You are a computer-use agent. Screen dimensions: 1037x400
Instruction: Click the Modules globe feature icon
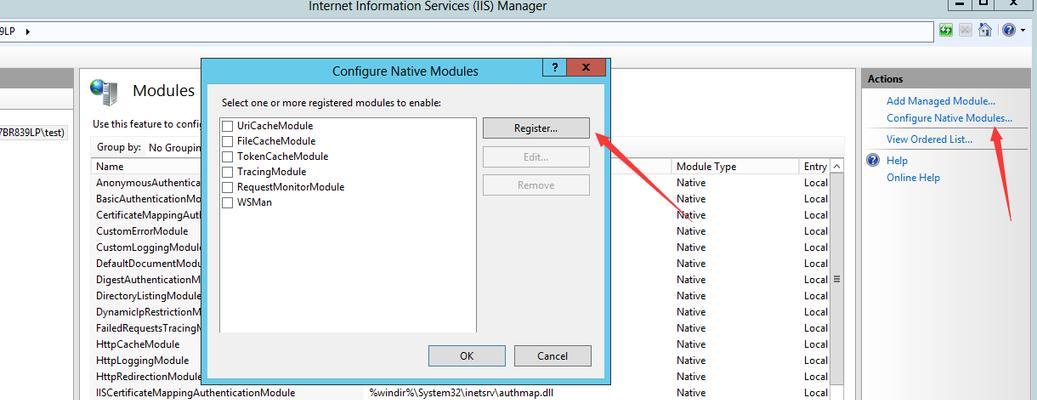click(104, 92)
